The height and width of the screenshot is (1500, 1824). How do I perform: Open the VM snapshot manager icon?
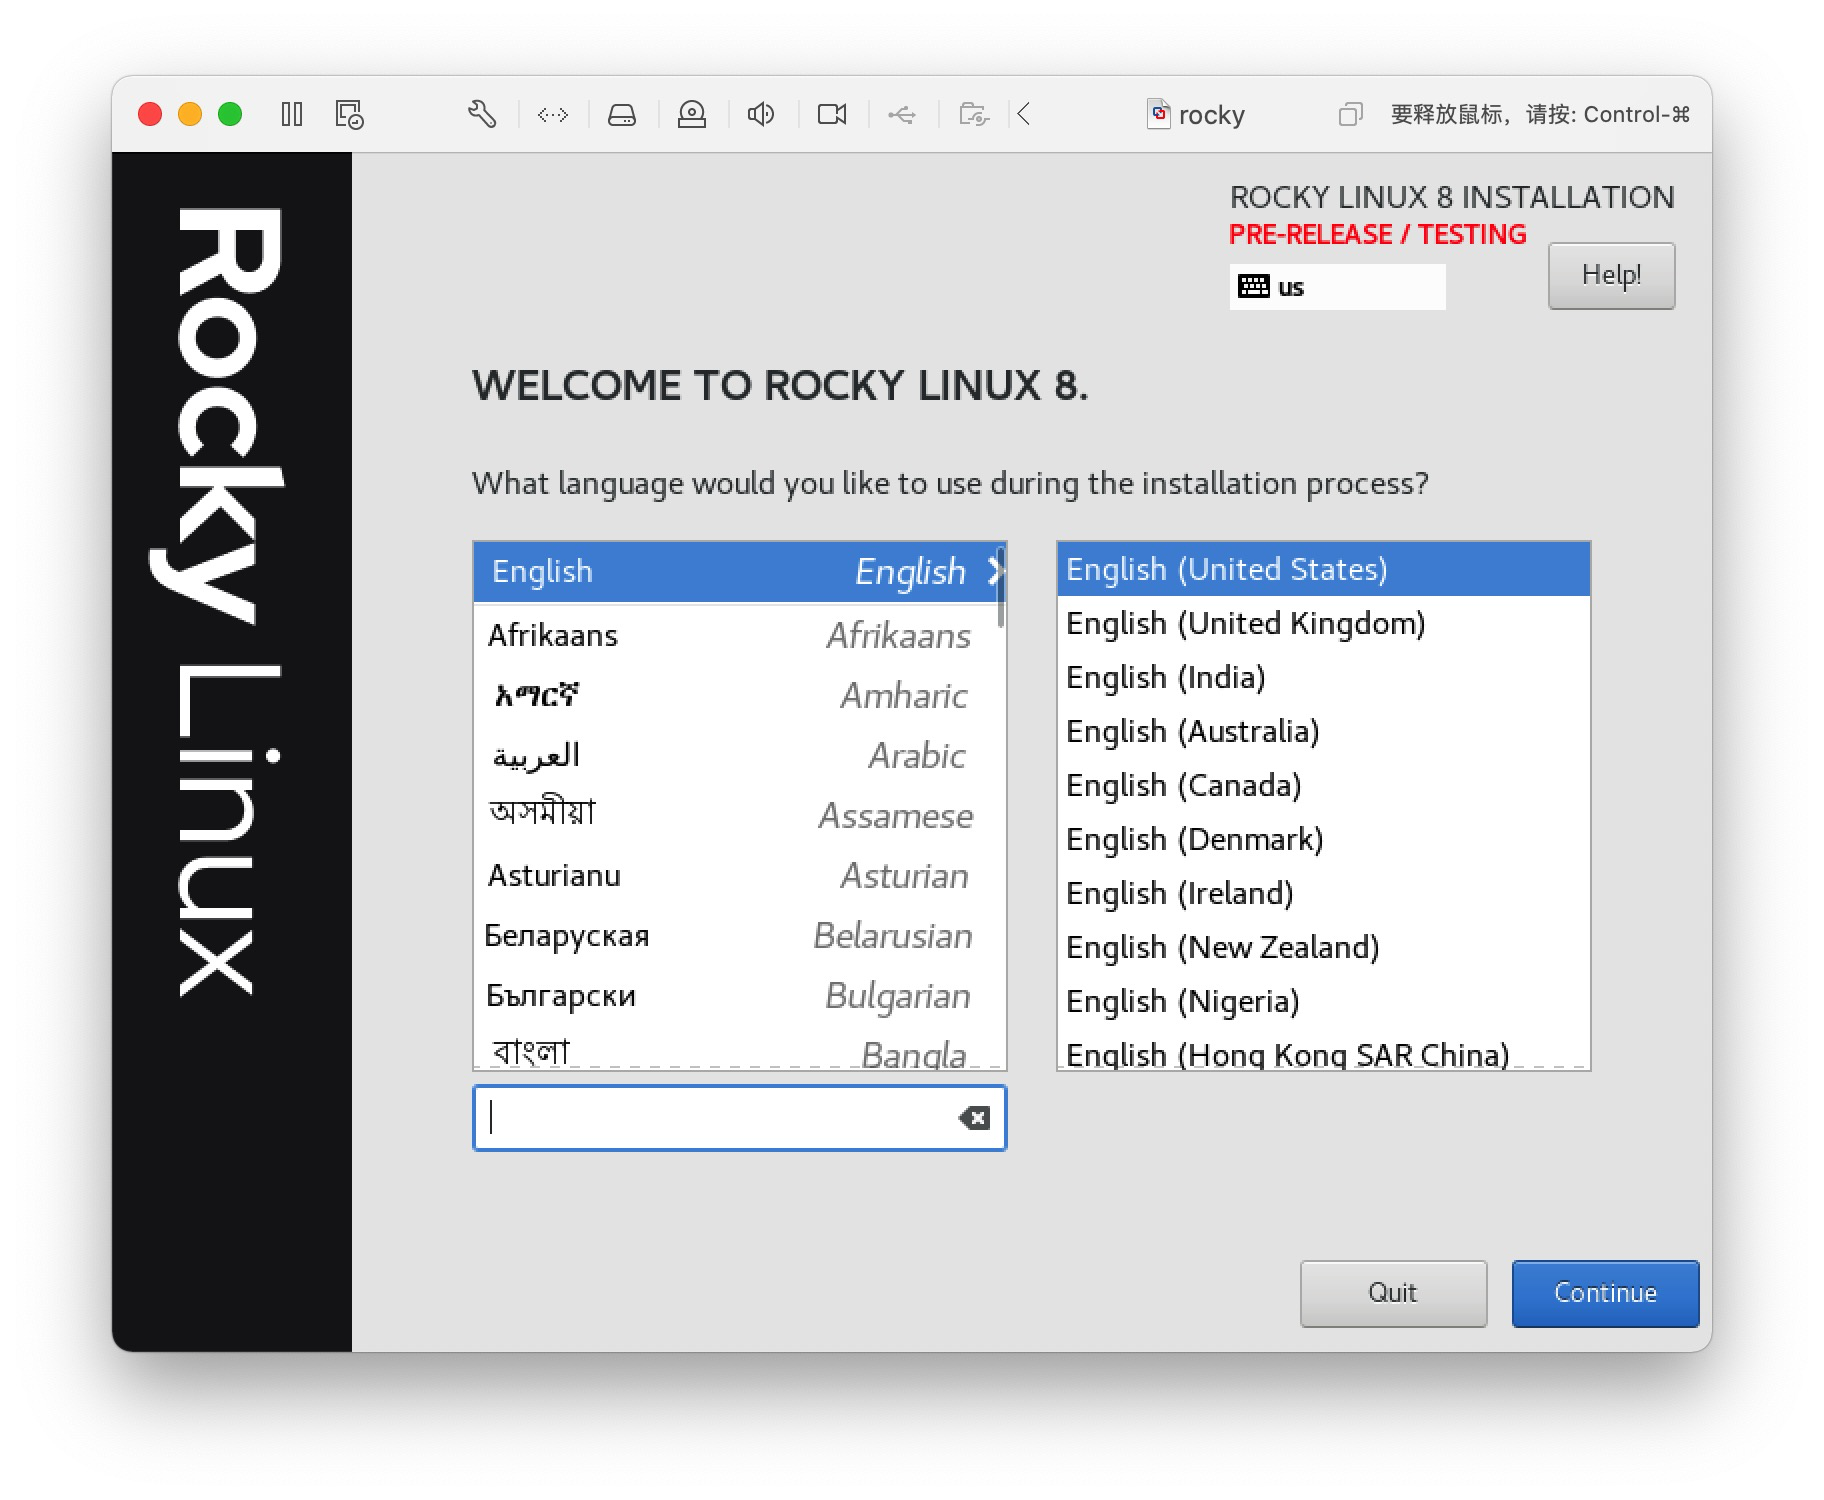tap(349, 115)
